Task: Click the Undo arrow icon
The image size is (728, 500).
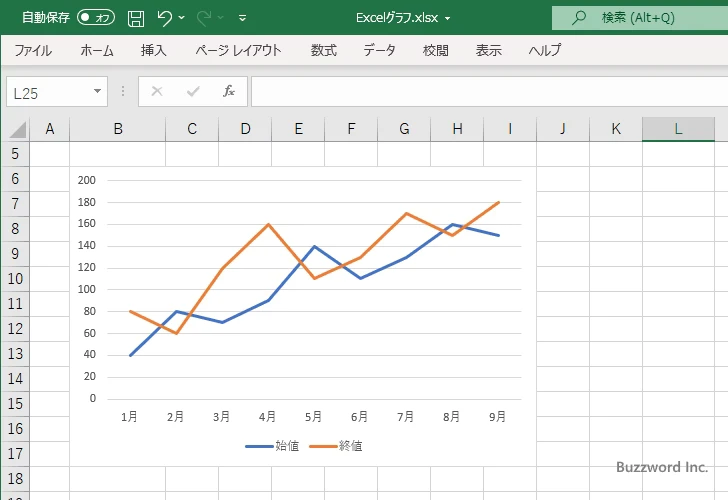Action: pyautogui.click(x=164, y=18)
